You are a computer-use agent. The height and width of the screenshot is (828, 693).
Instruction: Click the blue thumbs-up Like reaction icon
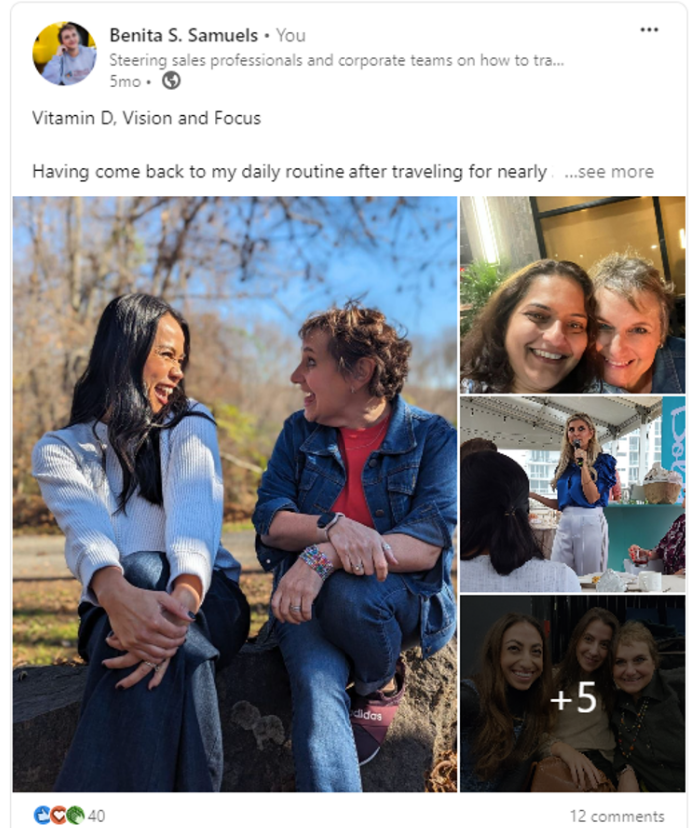point(42,815)
